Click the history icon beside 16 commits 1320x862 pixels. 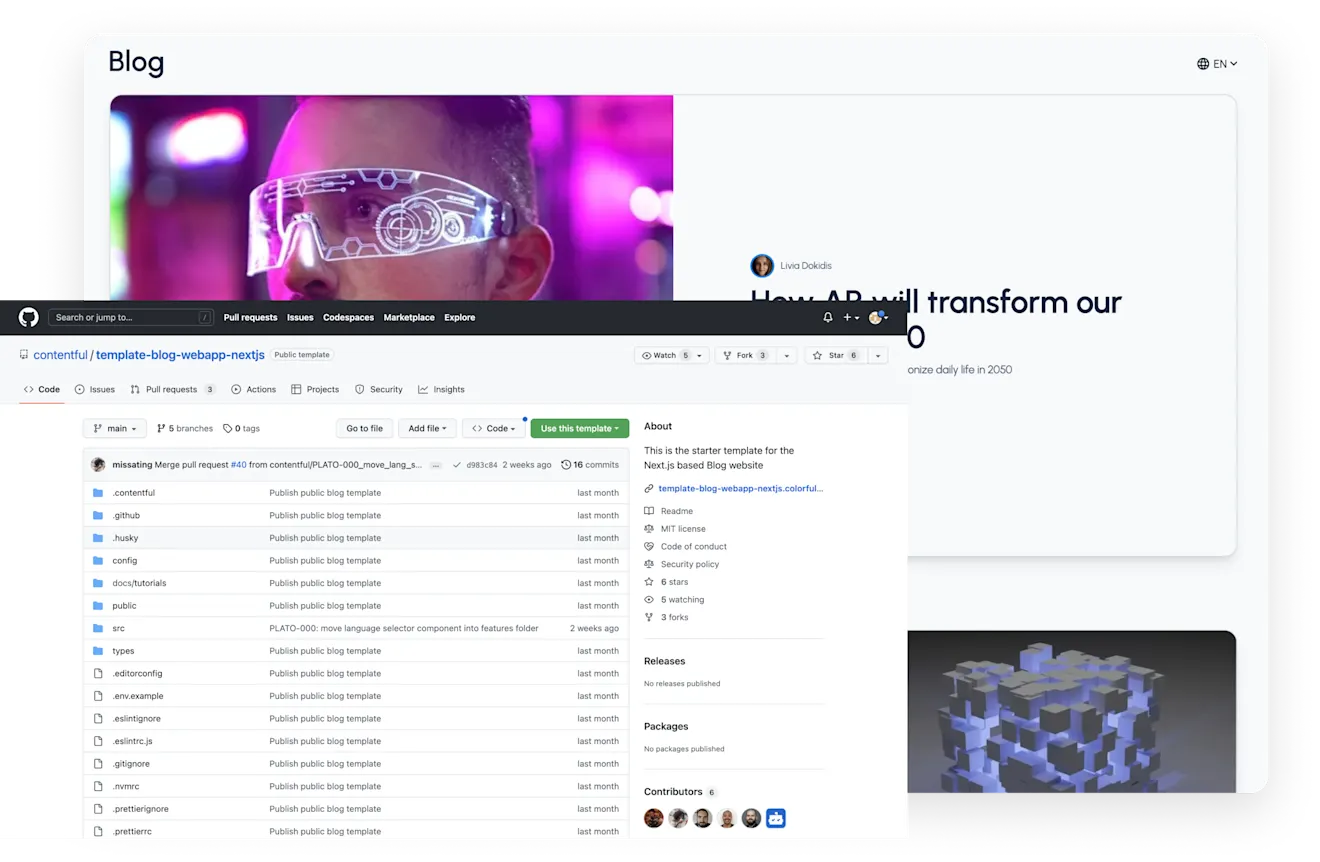(x=564, y=464)
